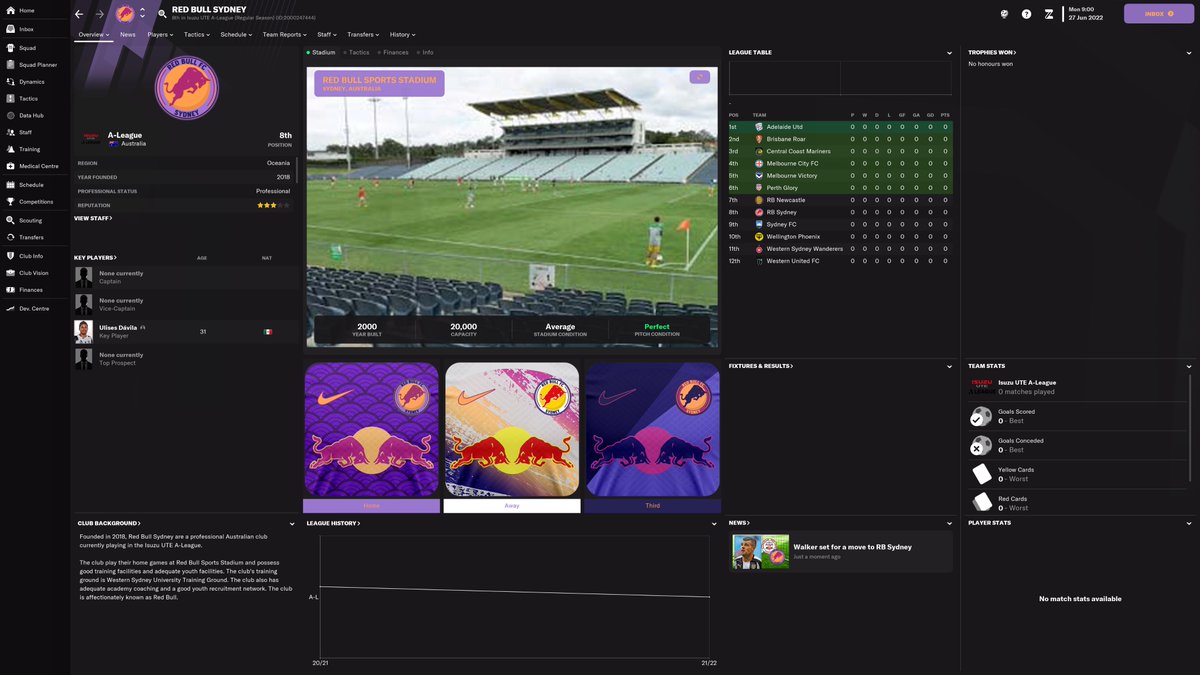Expand the Fixtures & Results panel chevron
The image size is (1200, 675).
coord(950,366)
